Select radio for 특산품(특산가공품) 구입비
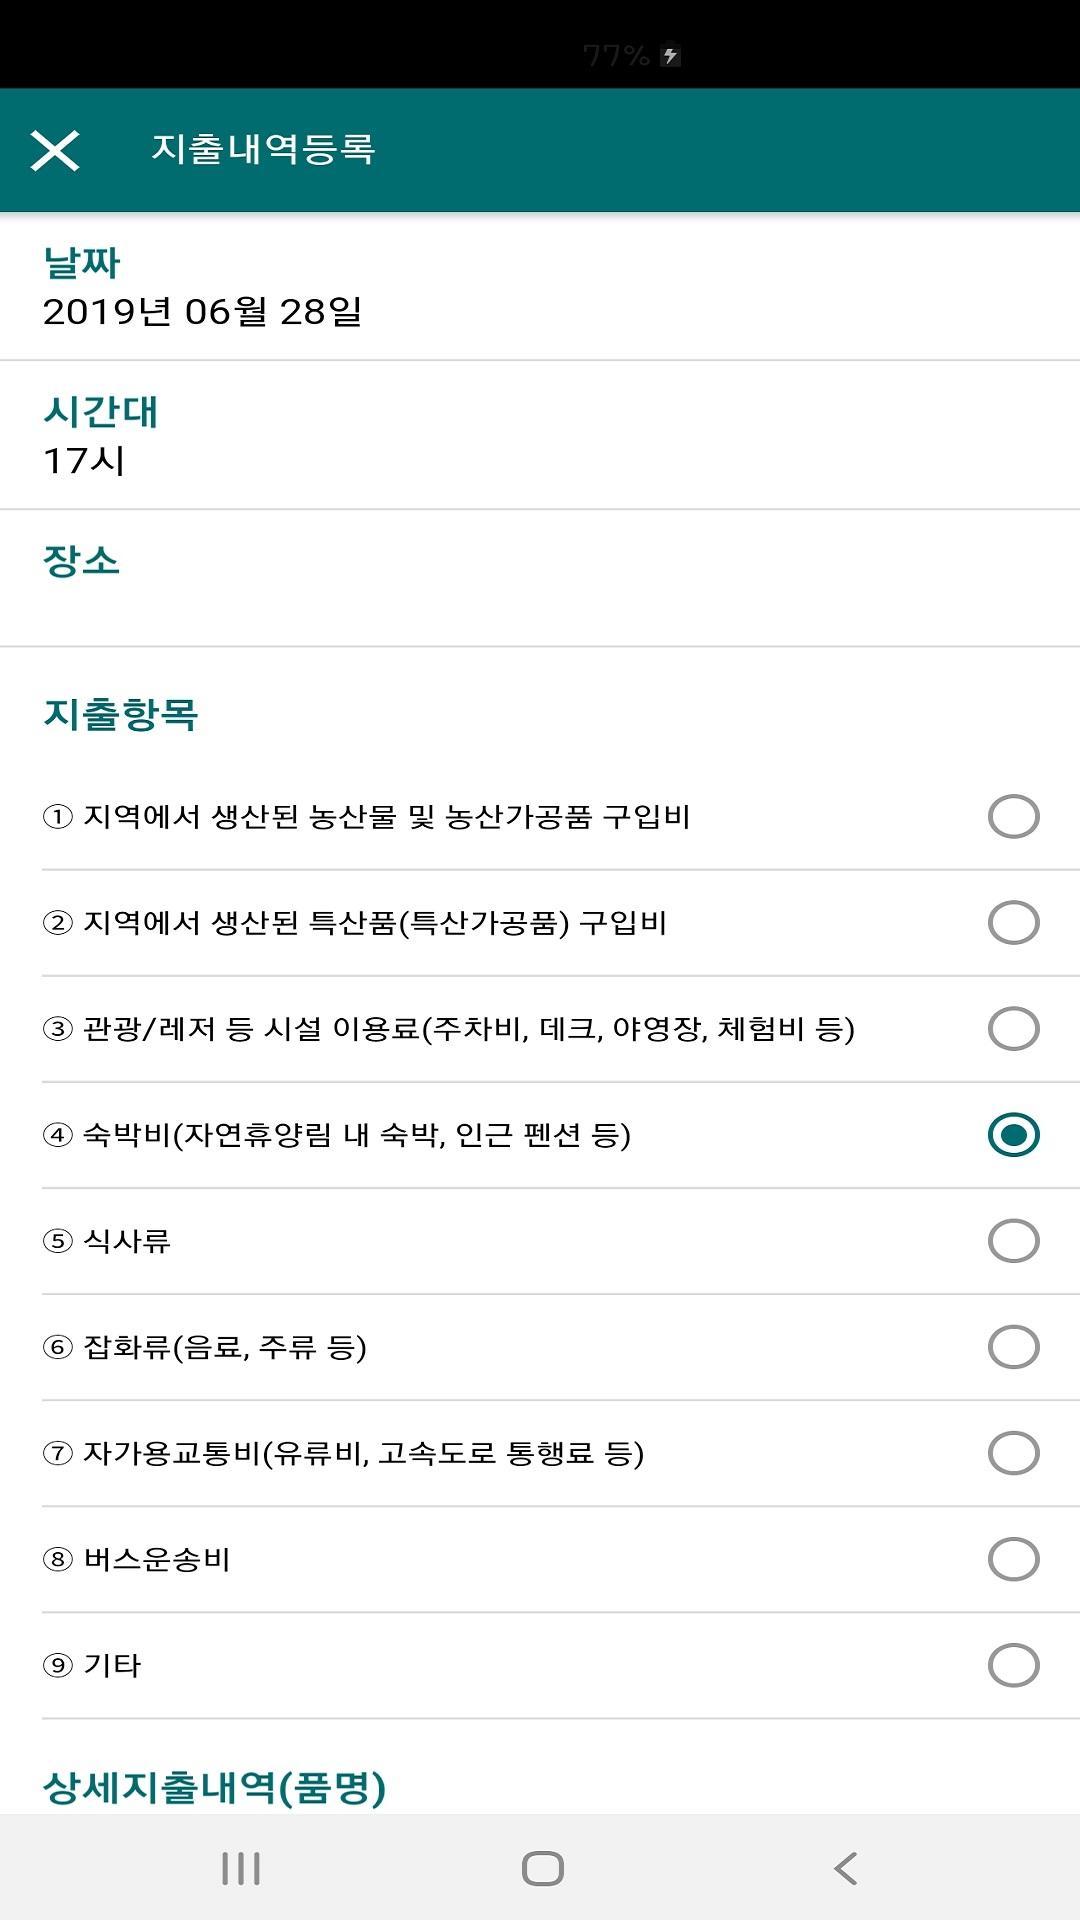The image size is (1080, 1920). click(x=1013, y=923)
